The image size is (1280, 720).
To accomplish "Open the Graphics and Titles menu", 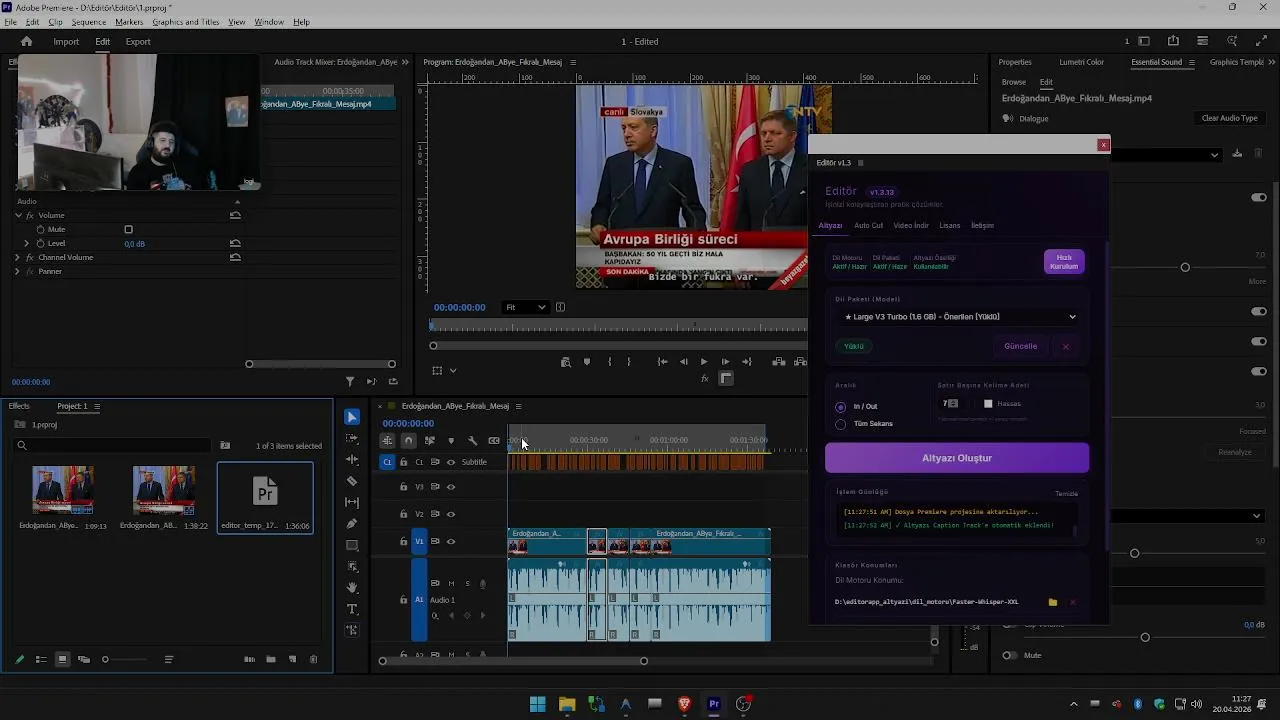I will [186, 22].
